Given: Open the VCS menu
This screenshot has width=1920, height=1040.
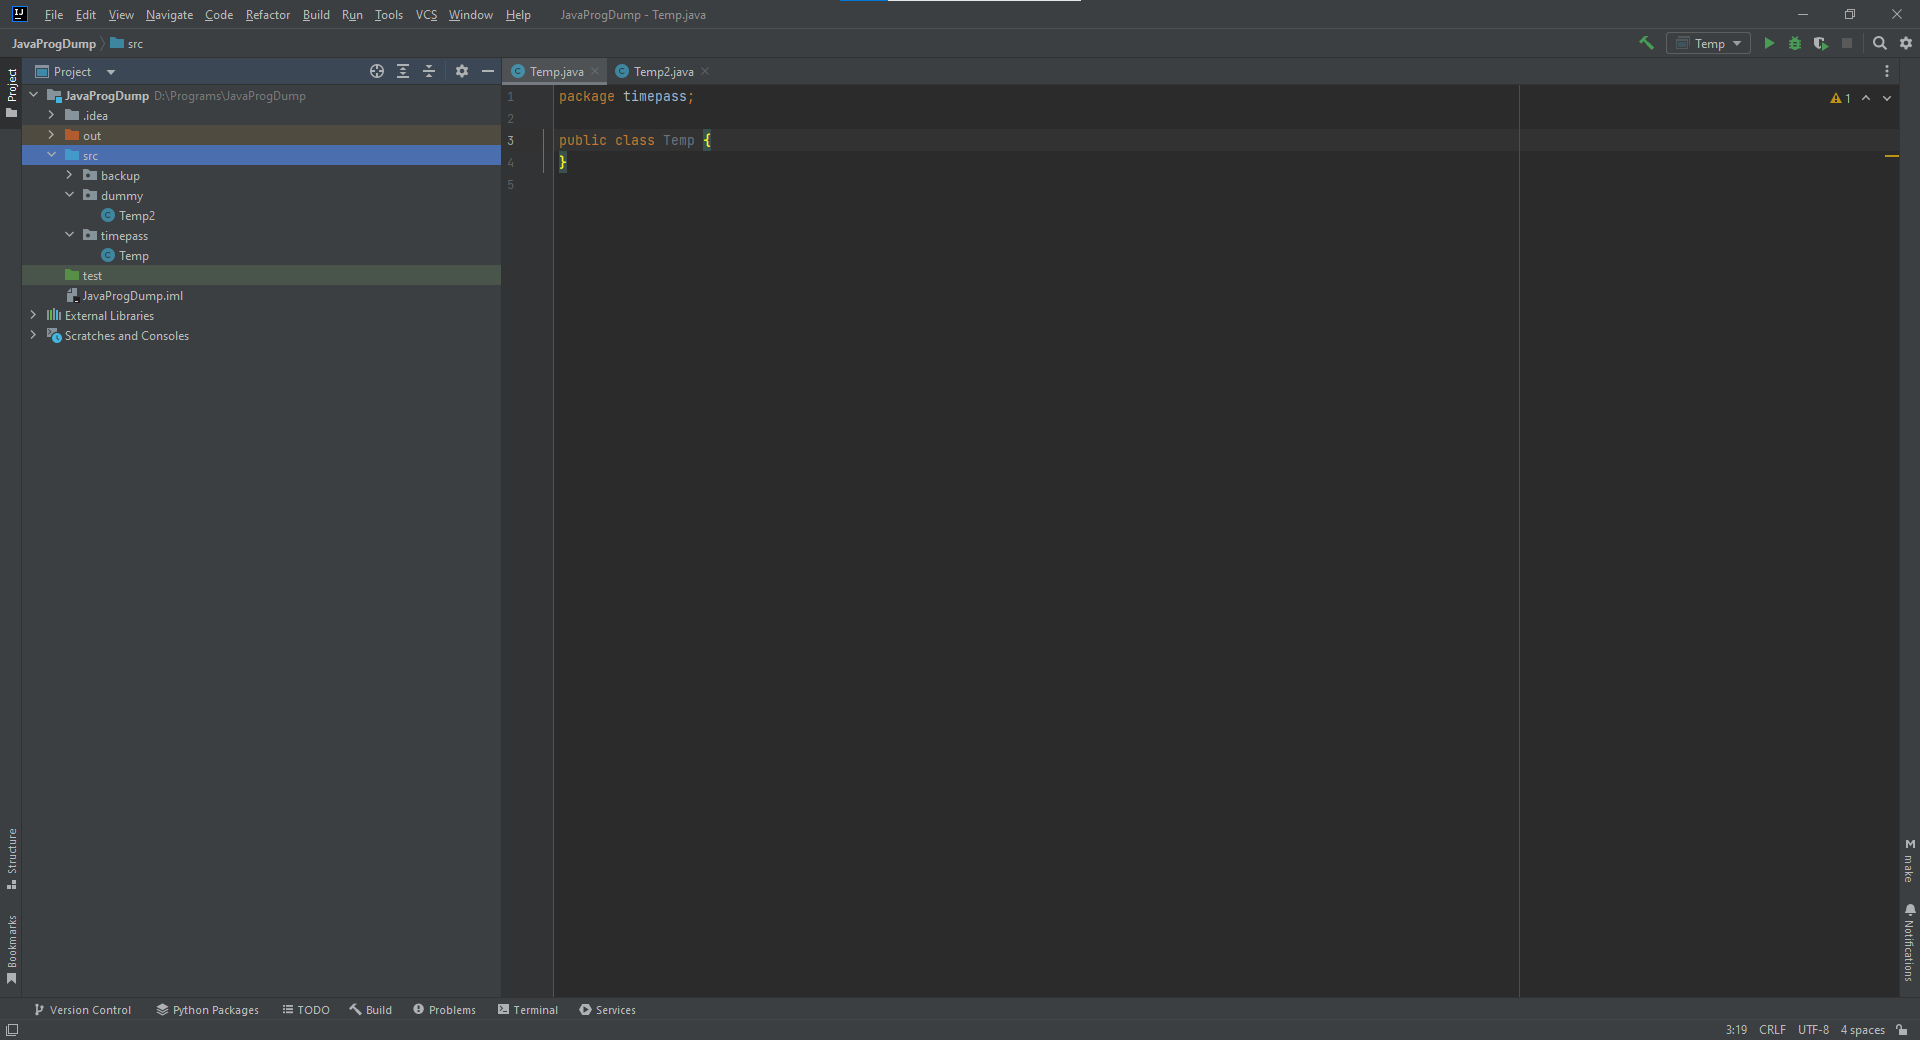Looking at the screenshot, I should click(x=427, y=15).
